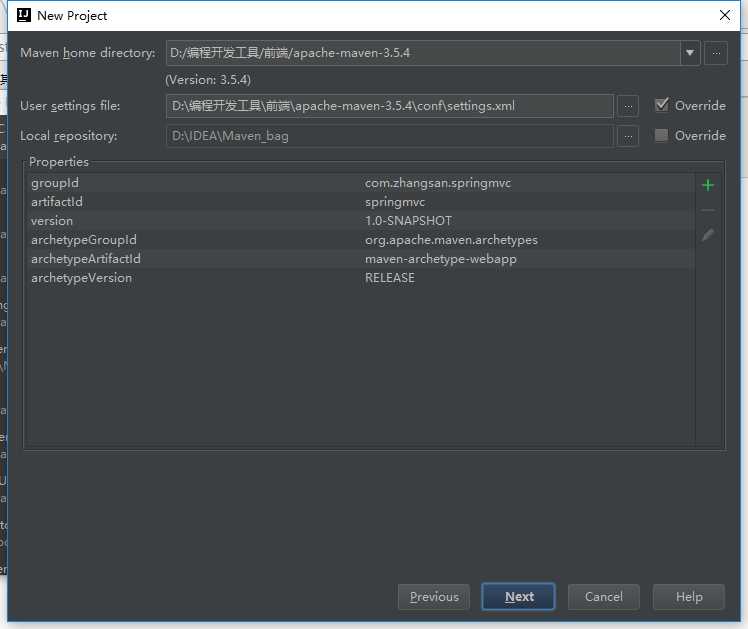Click value 1.0-SNAPSHOT
The height and width of the screenshot is (629, 748).
(x=408, y=221)
